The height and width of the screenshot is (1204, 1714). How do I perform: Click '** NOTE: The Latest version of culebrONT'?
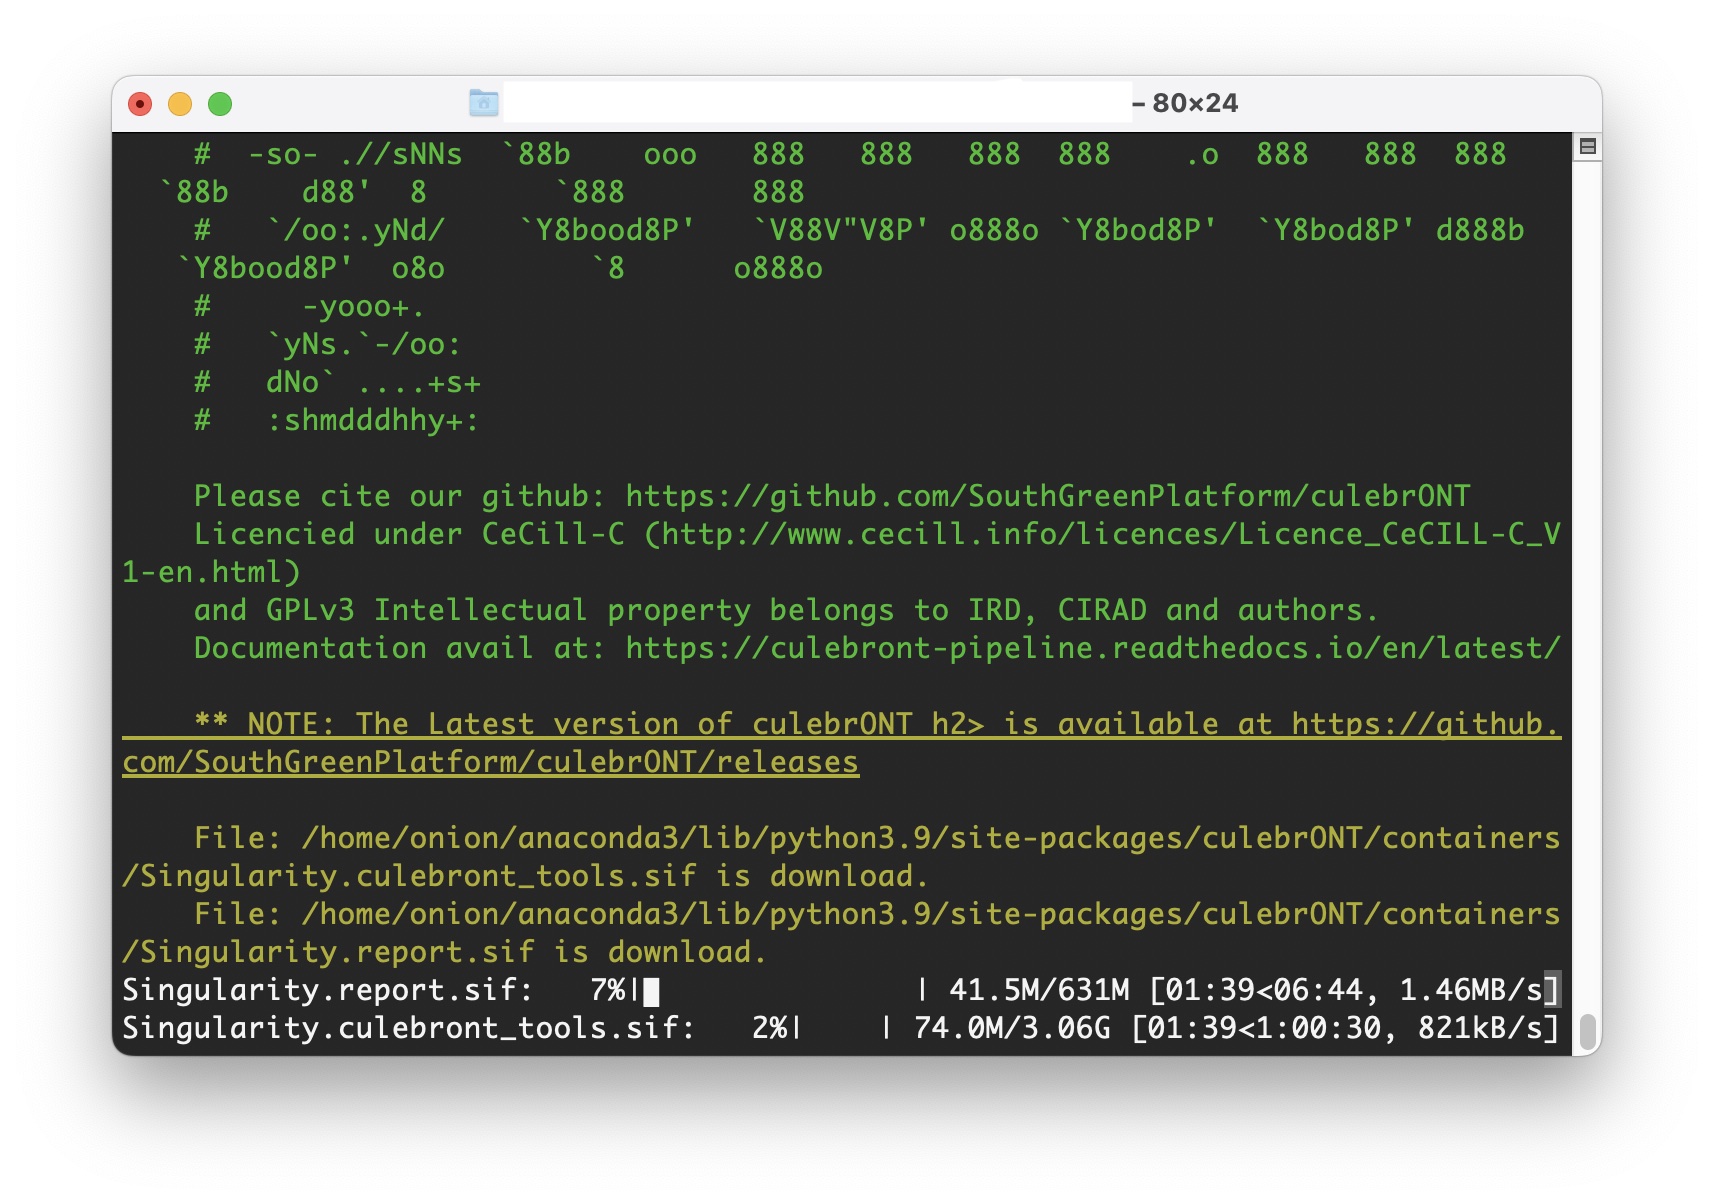553,724
